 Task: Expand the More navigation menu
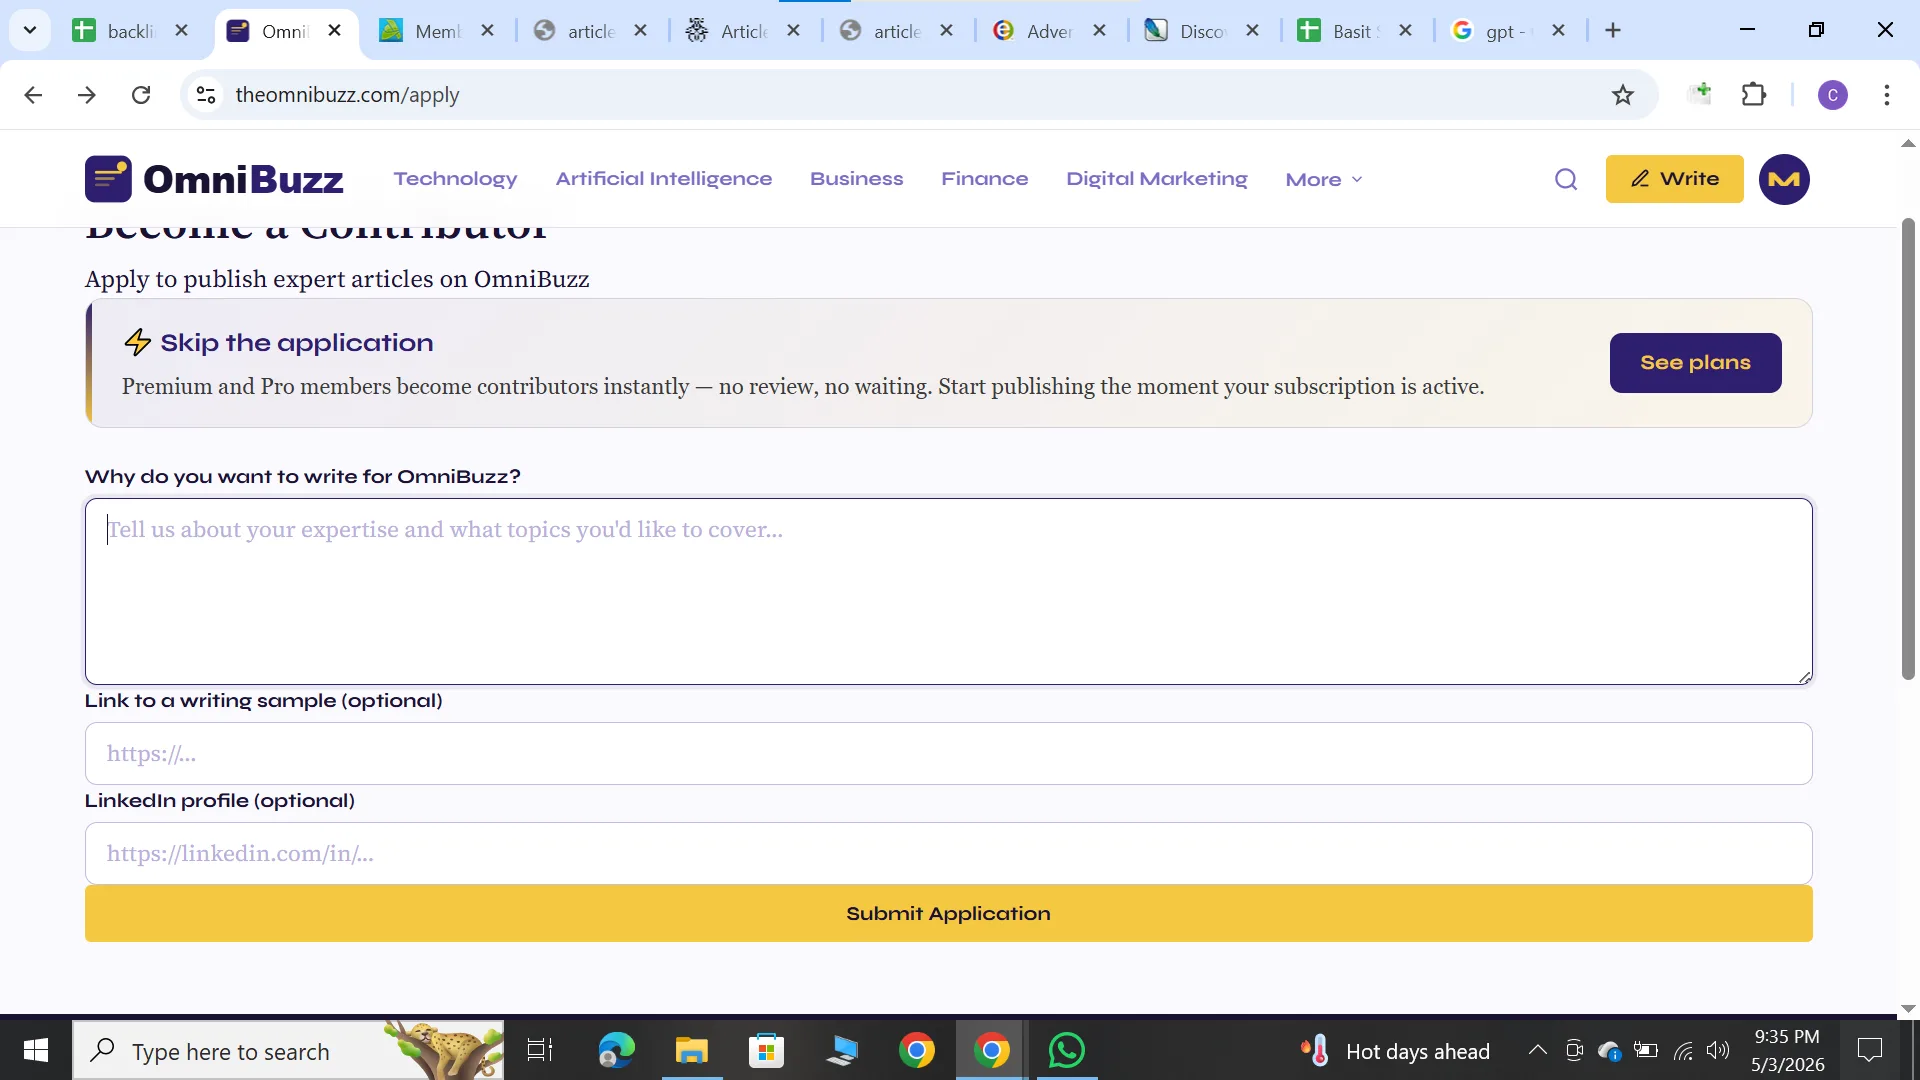(x=1324, y=180)
